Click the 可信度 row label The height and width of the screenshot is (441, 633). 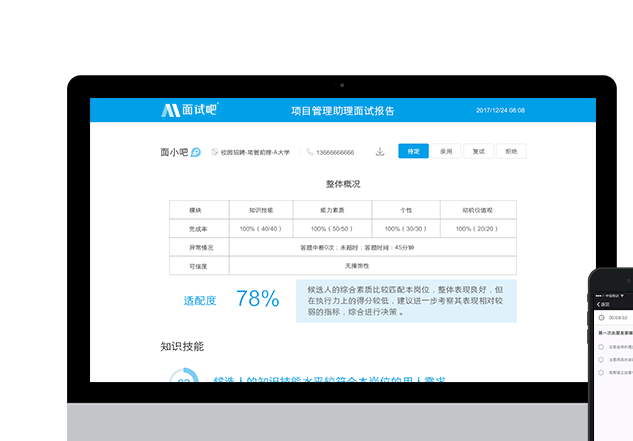(x=199, y=266)
